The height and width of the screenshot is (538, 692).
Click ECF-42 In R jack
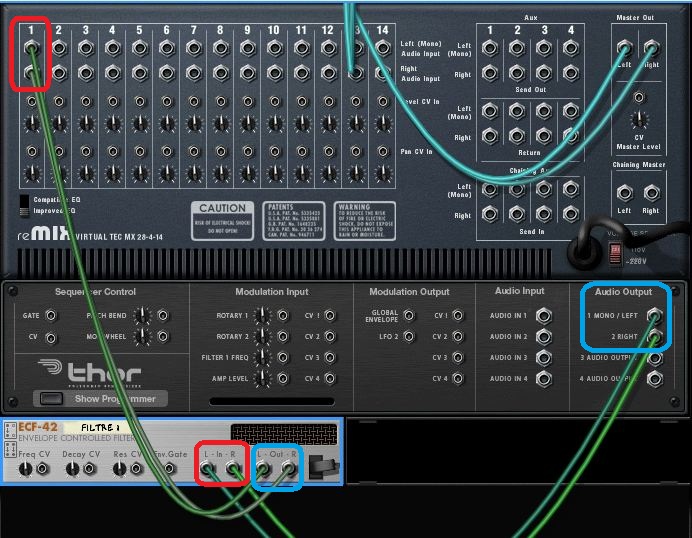[233, 469]
